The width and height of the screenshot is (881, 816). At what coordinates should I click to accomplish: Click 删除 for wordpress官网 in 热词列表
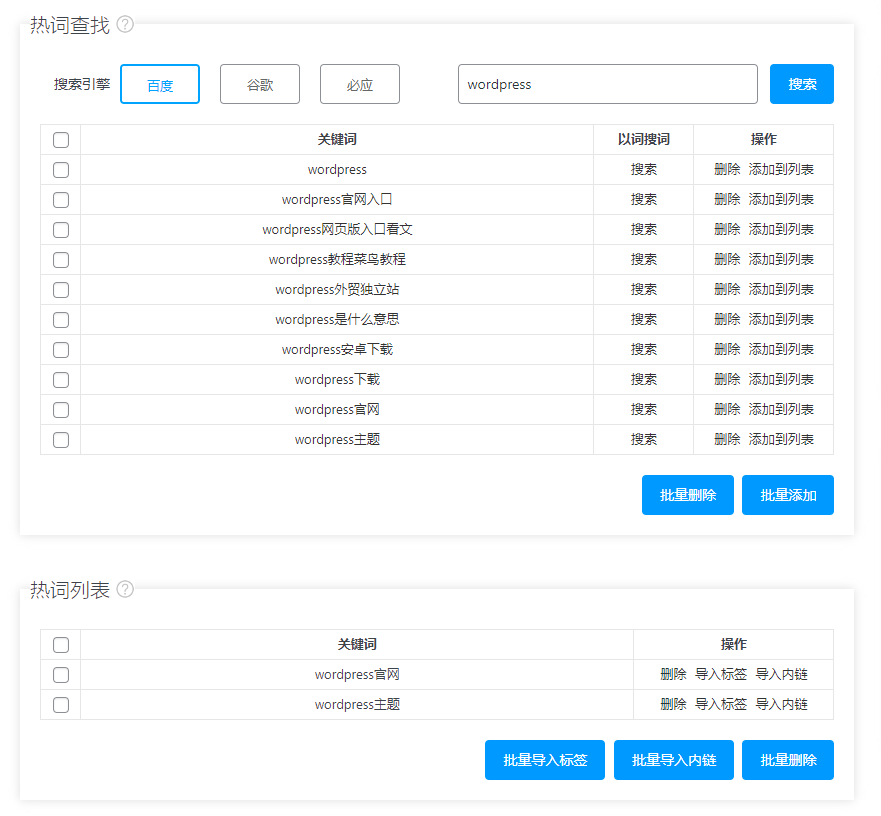tap(673, 674)
